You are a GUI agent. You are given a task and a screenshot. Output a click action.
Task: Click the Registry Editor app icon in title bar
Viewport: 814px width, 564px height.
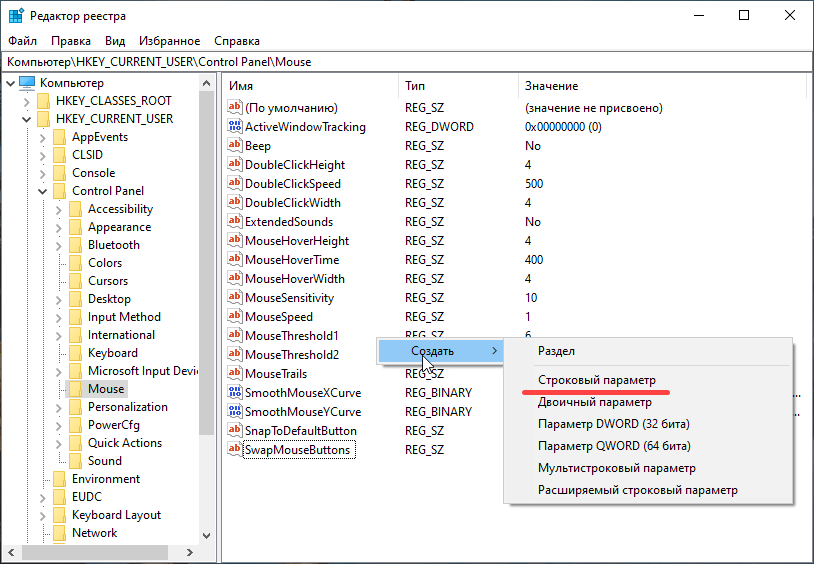click(x=16, y=15)
